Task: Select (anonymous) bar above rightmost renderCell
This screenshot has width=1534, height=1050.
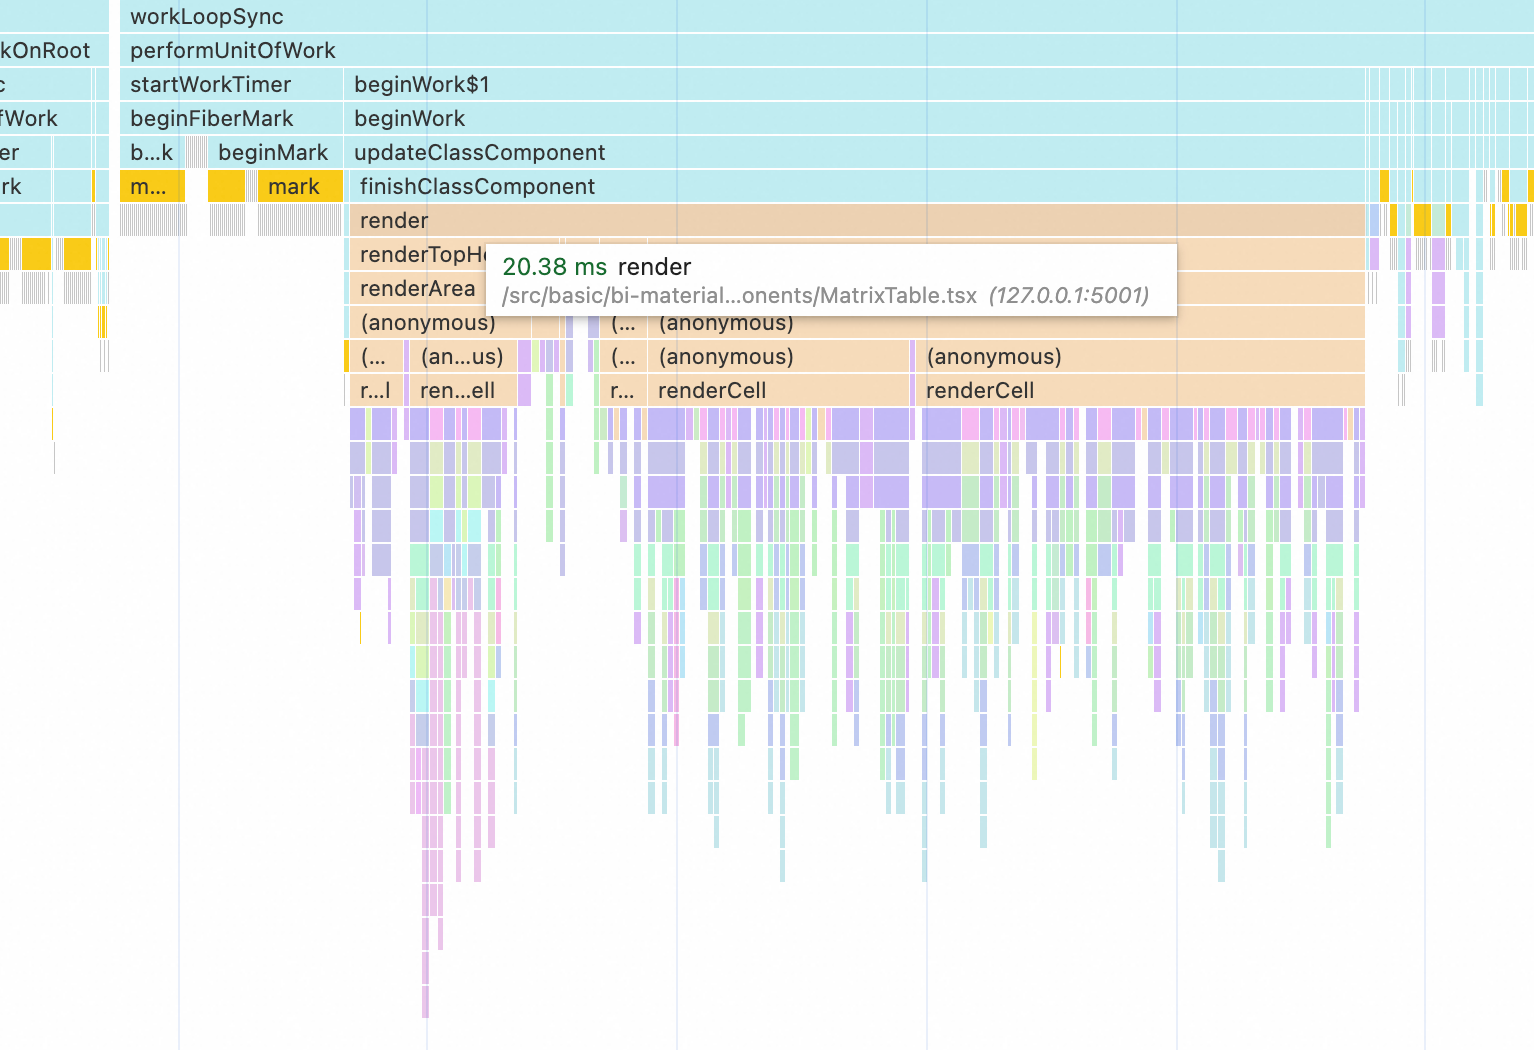Action: click(1140, 356)
